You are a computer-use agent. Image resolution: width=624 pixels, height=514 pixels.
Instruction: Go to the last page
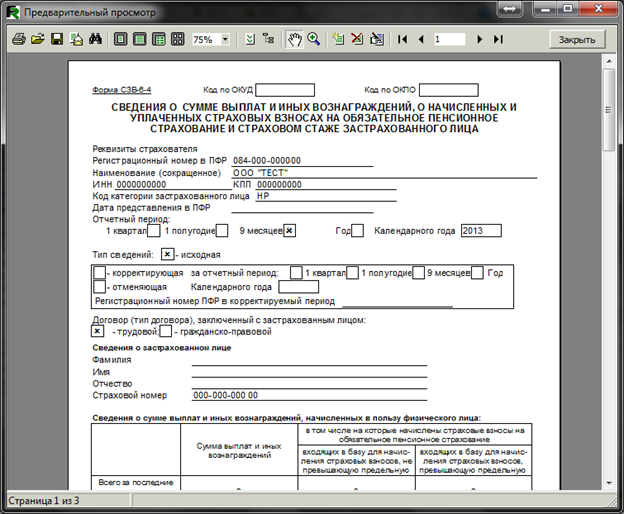coord(498,39)
